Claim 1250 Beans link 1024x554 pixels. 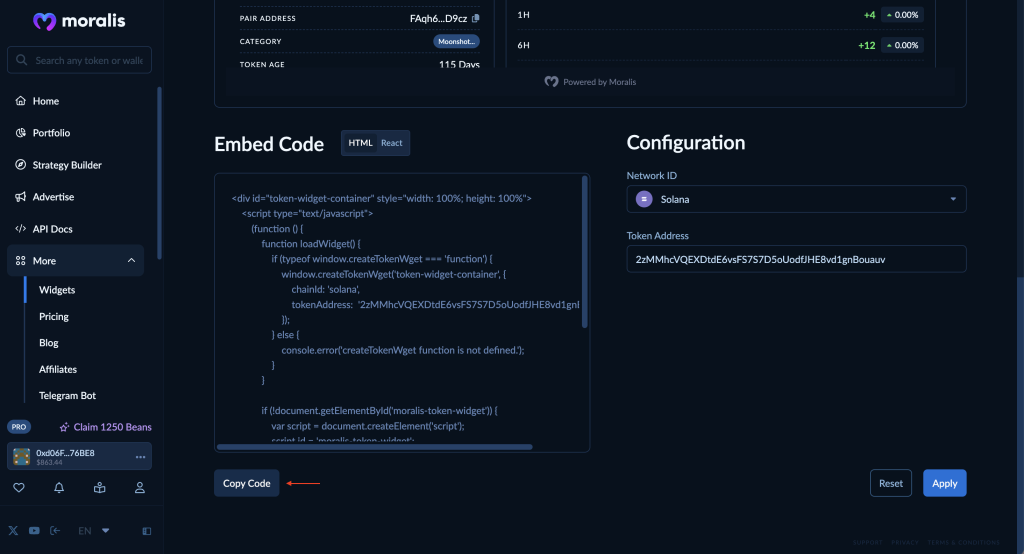pos(105,427)
